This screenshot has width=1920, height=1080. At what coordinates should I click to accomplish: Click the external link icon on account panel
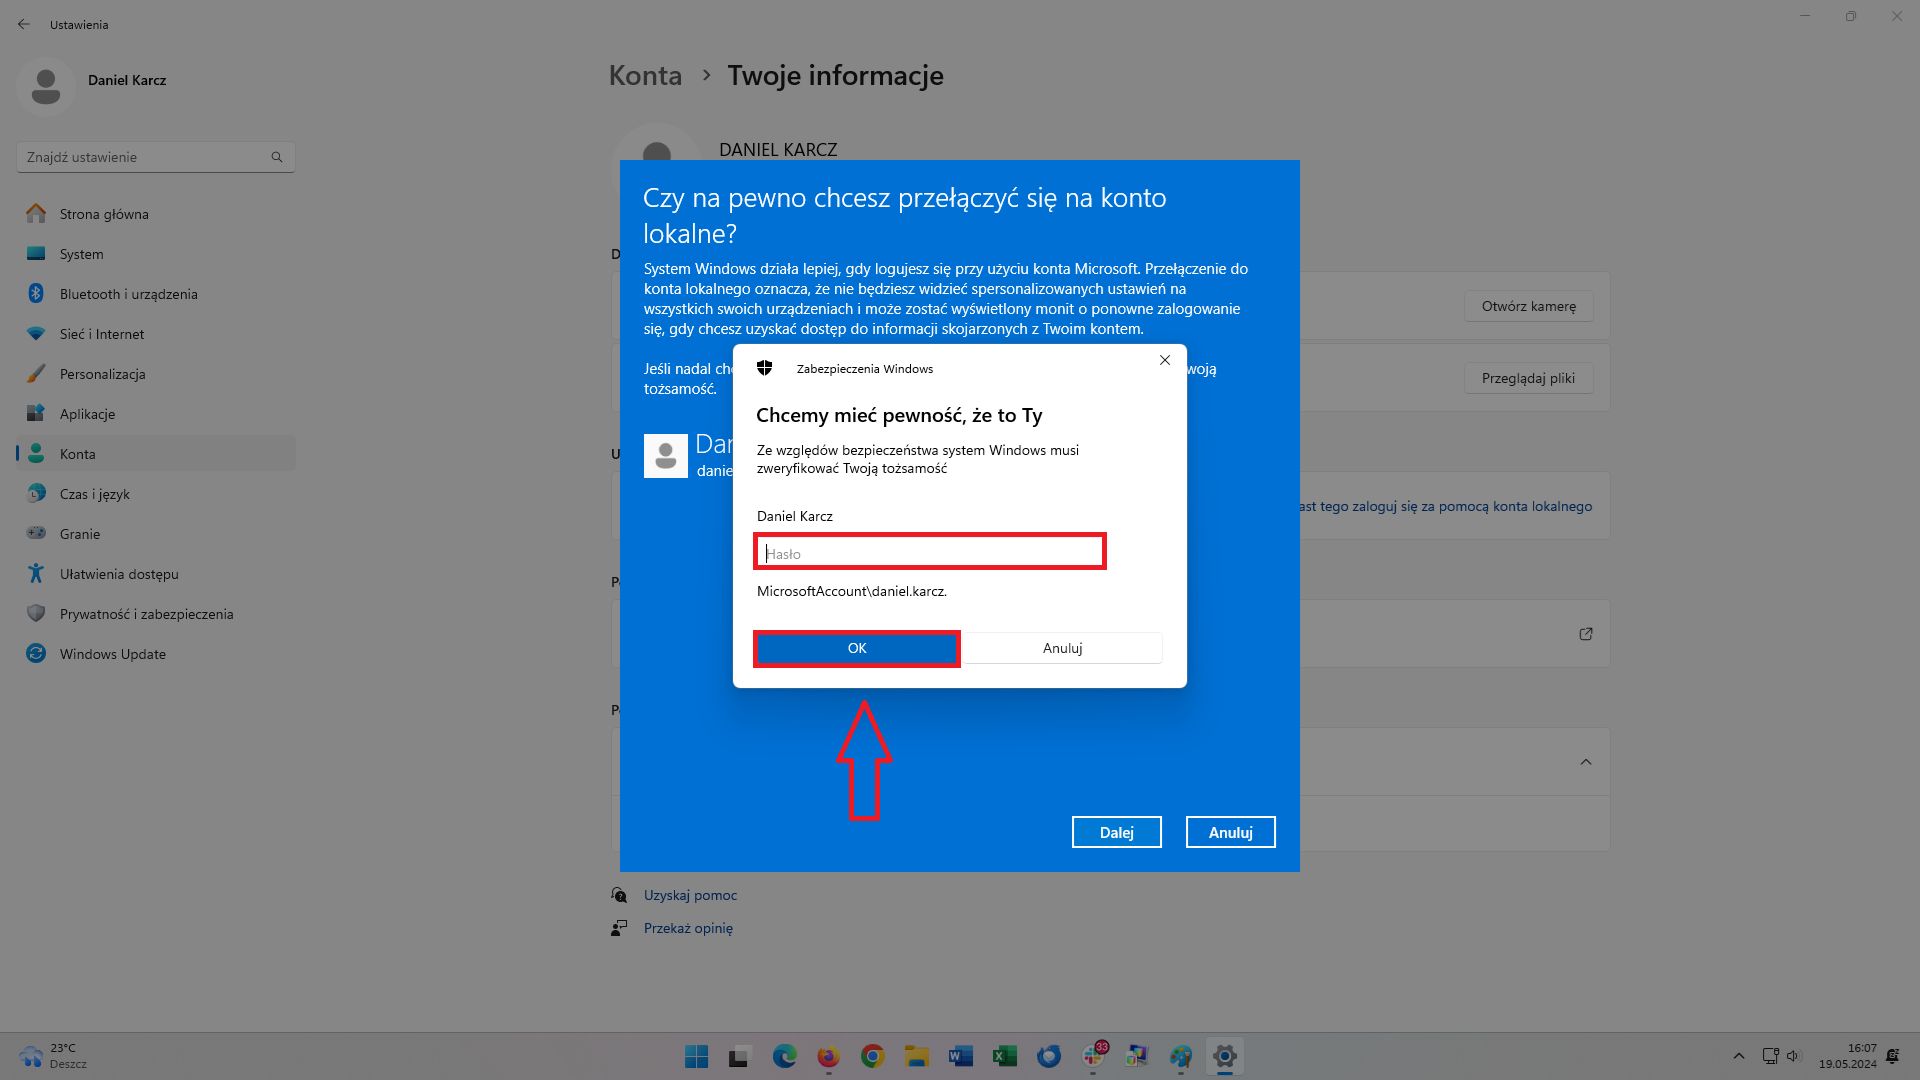[1586, 633]
